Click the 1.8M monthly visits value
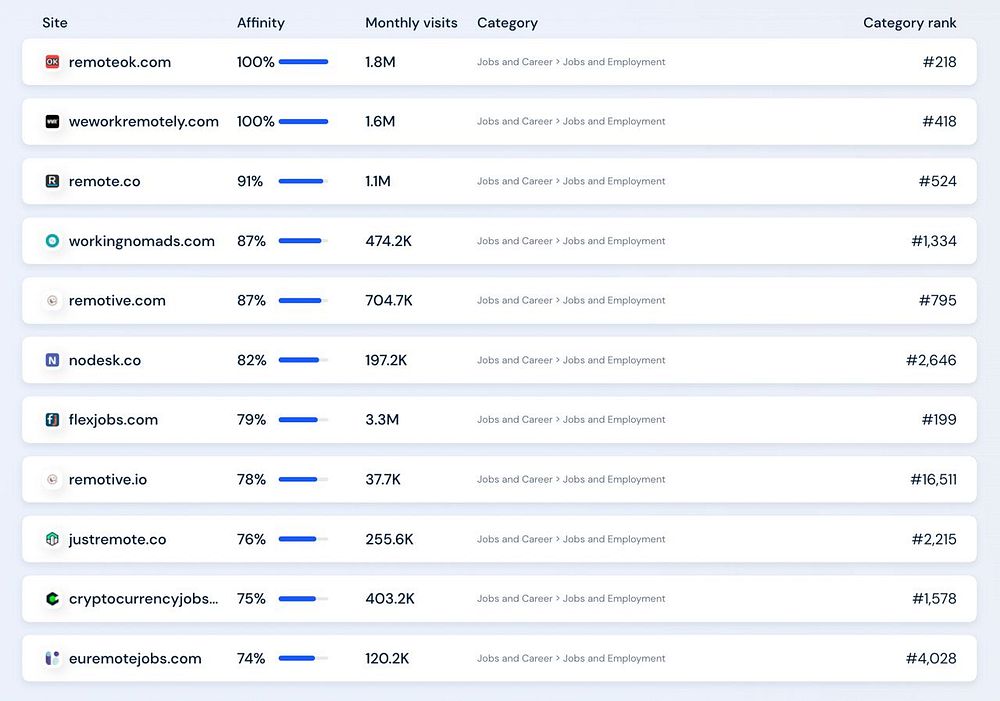Image resolution: width=1000 pixels, height=701 pixels. pos(380,62)
